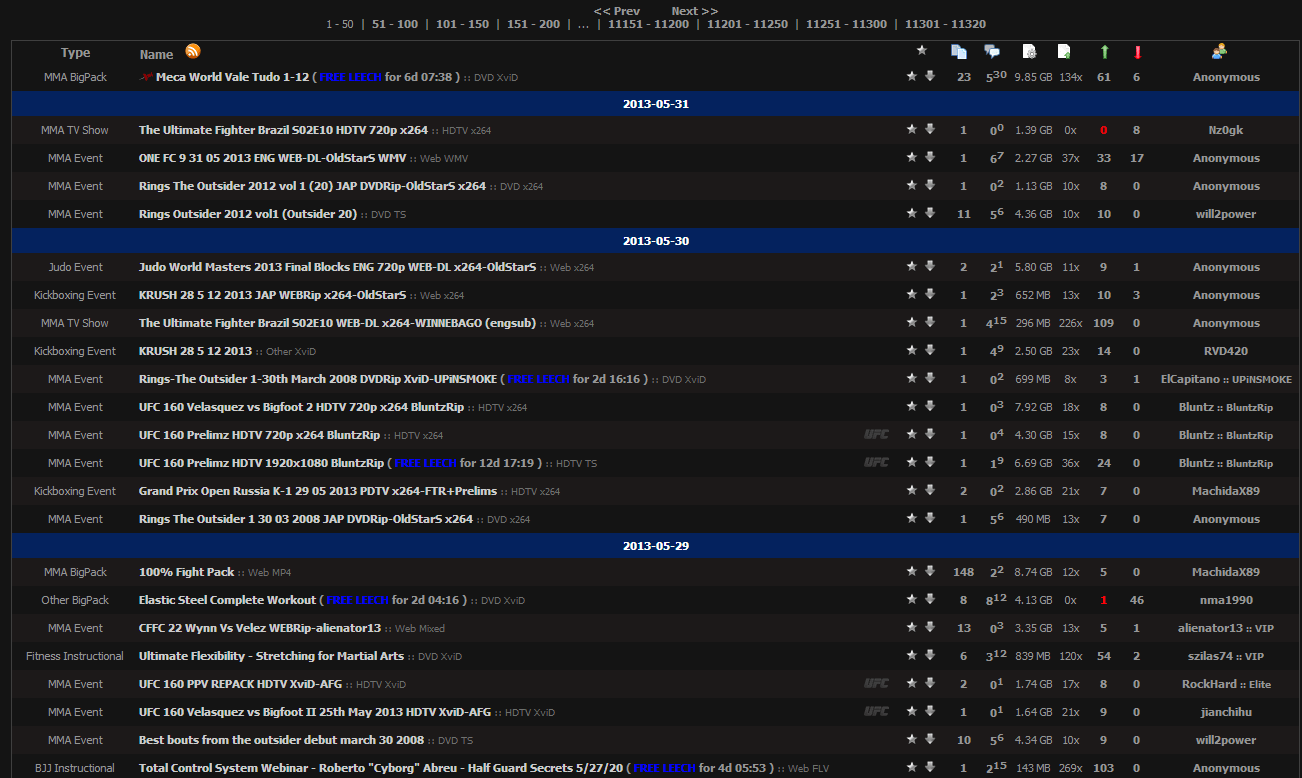Download arrow for 100% Fight Pack

tap(930, 571)
